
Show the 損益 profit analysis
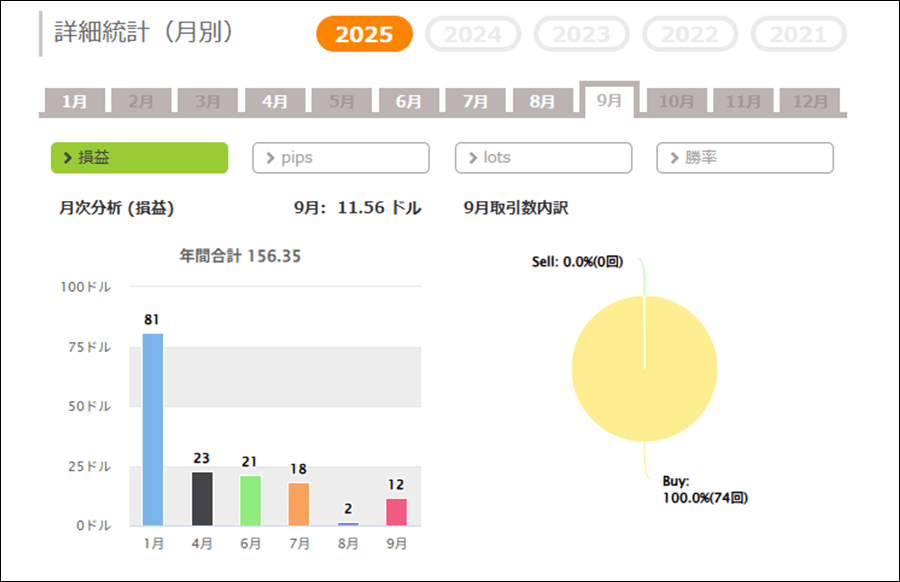(x=139, y=158)
